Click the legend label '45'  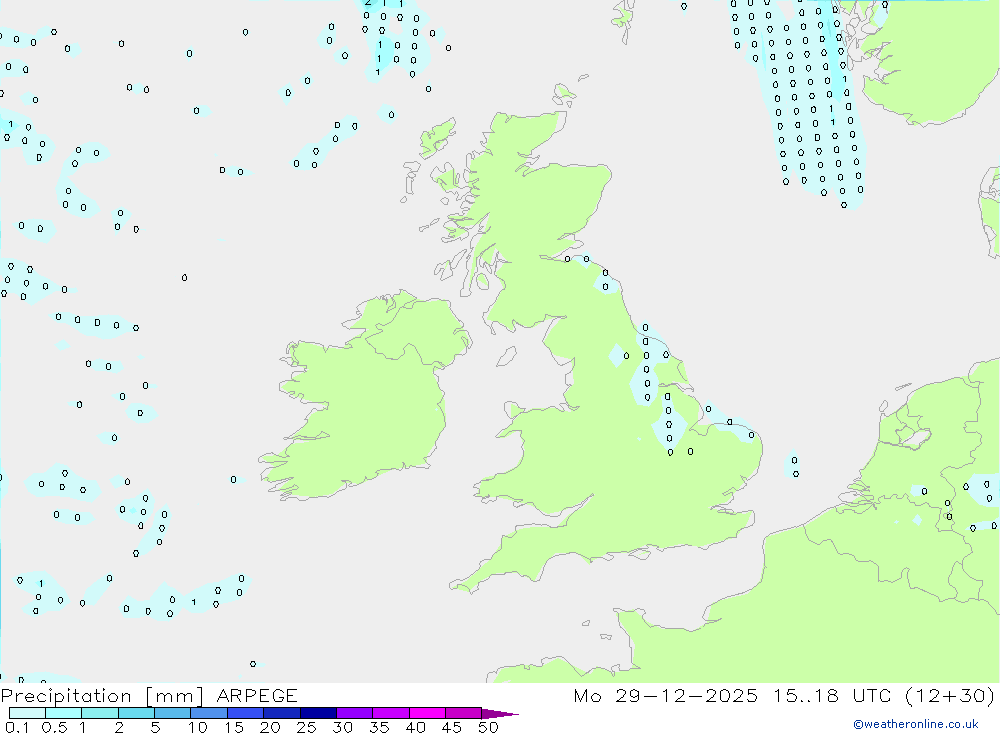click(x=452, y=727)
